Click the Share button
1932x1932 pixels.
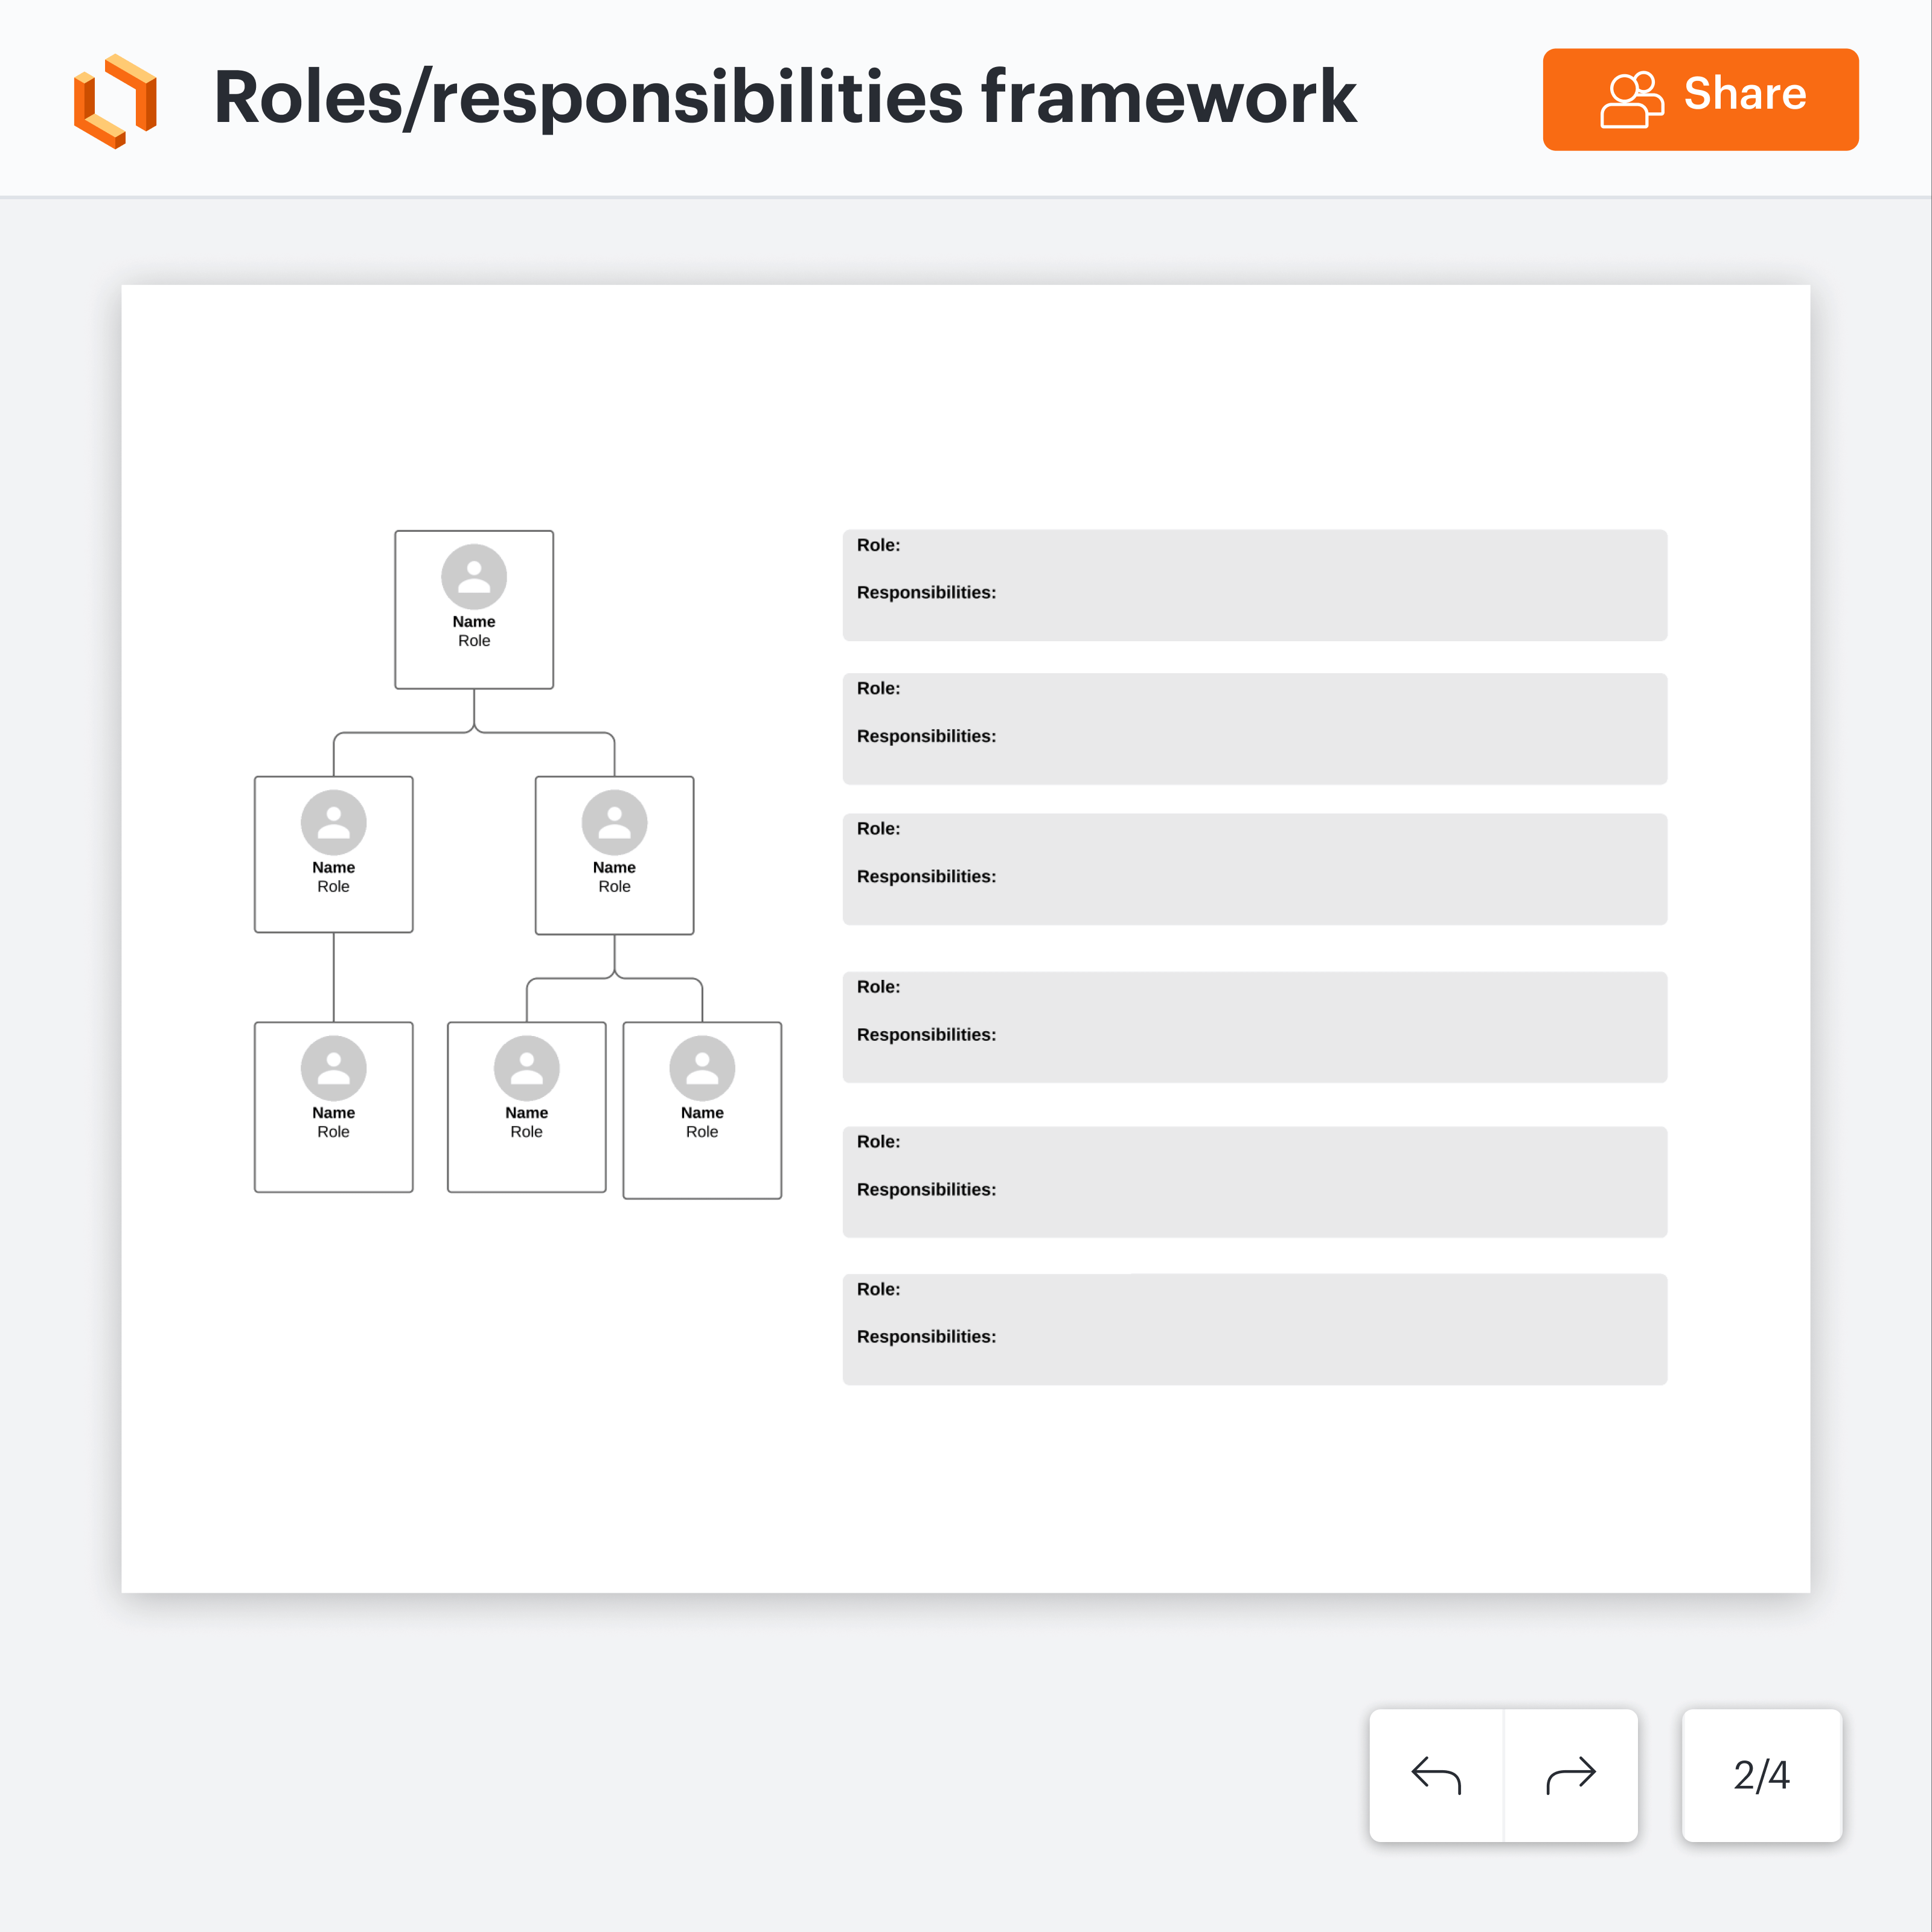pos(1700,99)
